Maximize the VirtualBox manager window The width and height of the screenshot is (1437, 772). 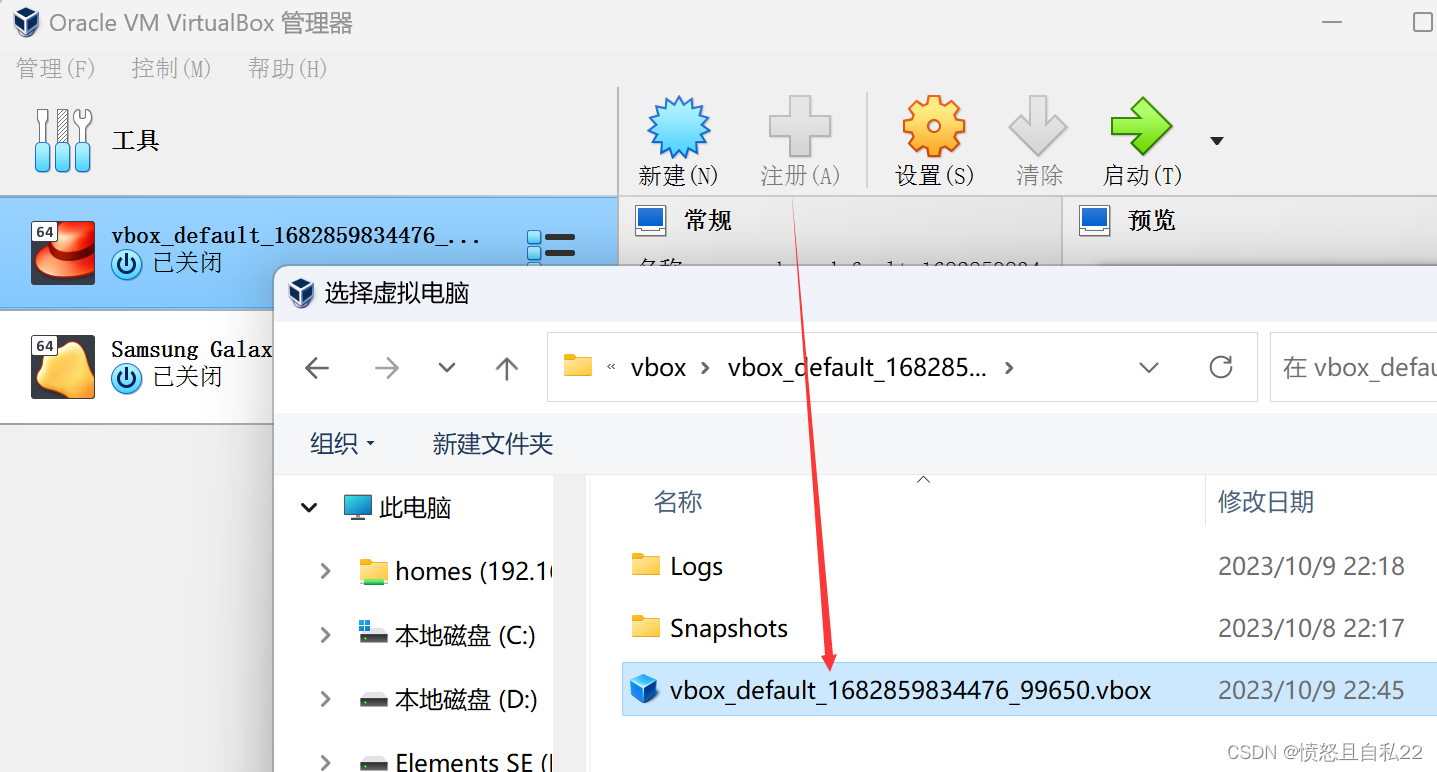pyautogui.click(x=1423, y=21)
